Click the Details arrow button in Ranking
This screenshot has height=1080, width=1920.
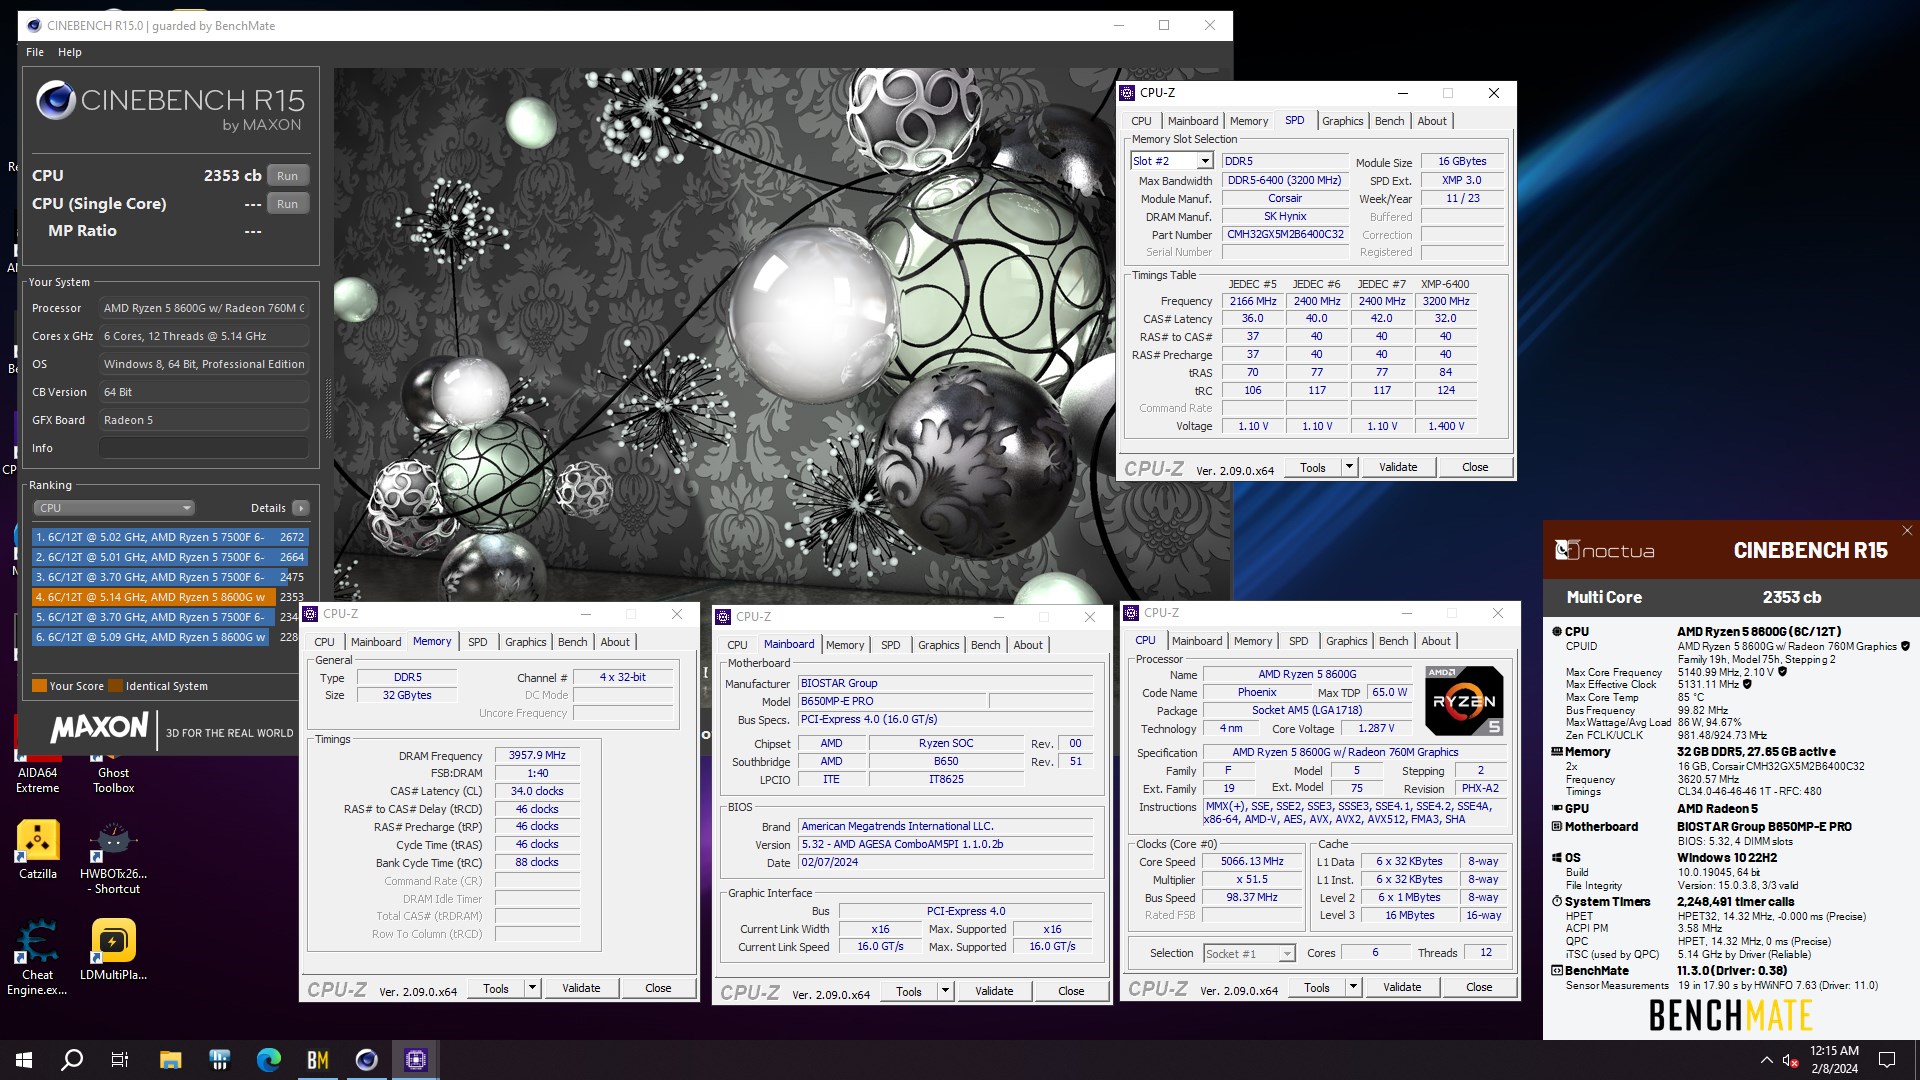pos(300,508)
